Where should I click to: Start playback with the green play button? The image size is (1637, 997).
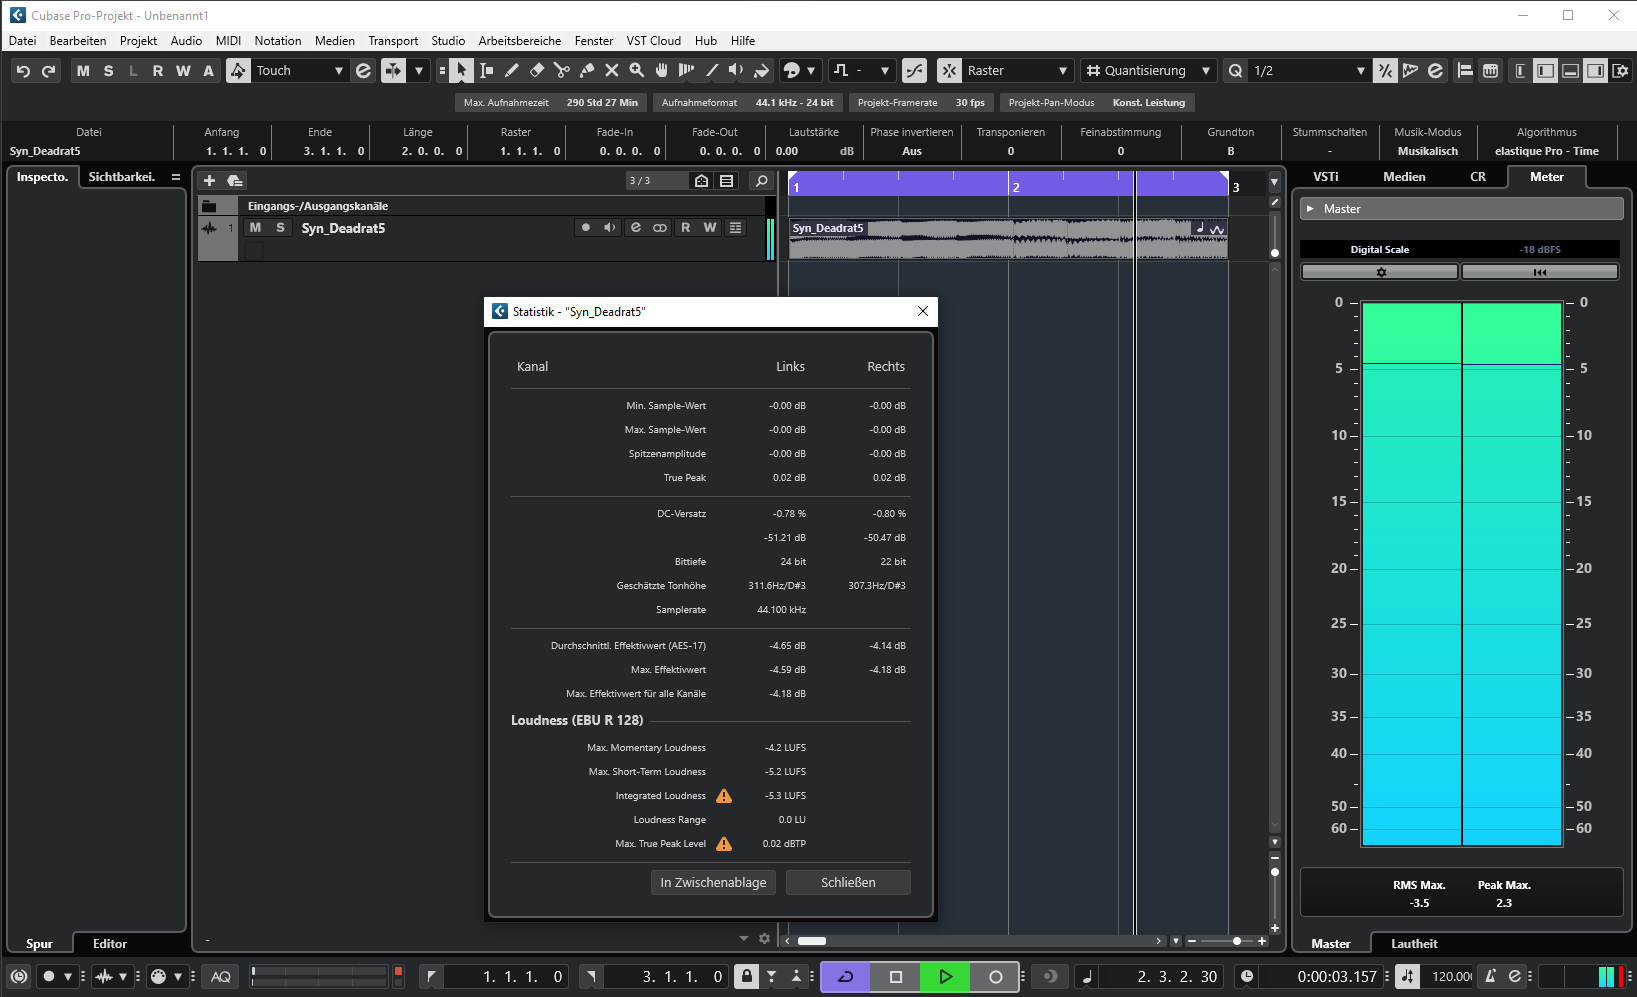click(945, 977)
